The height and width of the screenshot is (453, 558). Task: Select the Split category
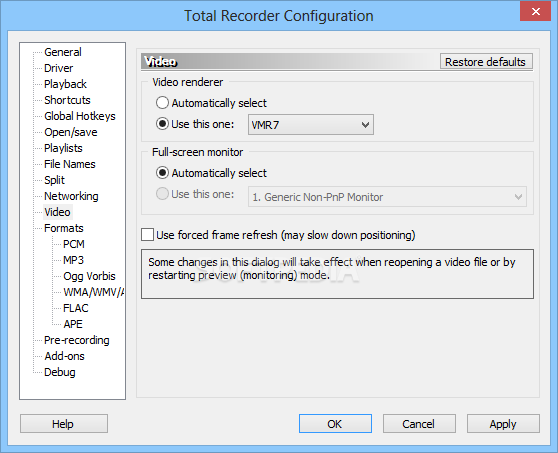[54, 180]
